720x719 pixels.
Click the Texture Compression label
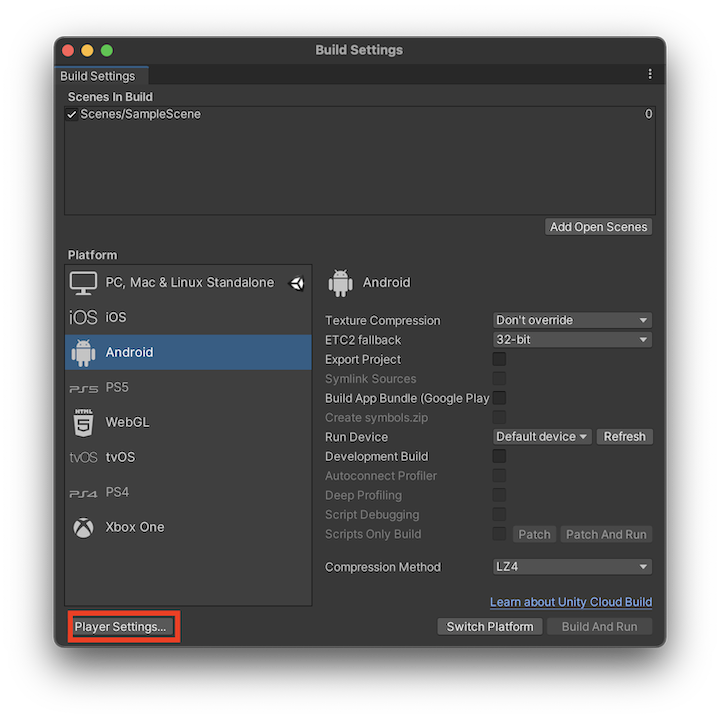(x=382, y=320)
